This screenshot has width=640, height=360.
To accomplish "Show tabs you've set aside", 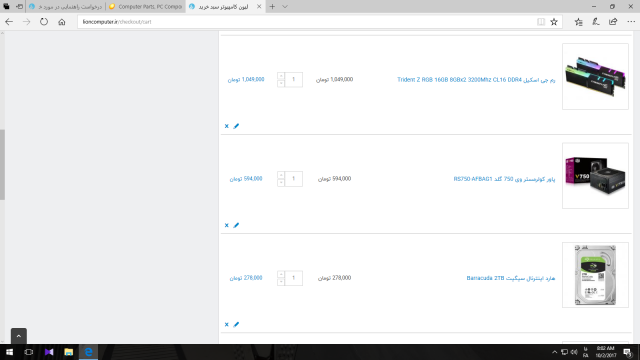I will (6, 7).
